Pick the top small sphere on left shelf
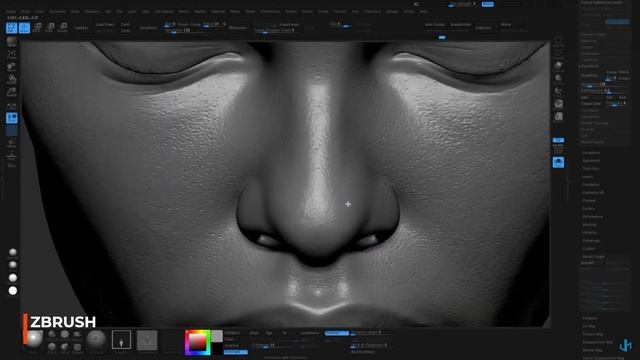Viewport: 640px width, 360px height. 13,252
